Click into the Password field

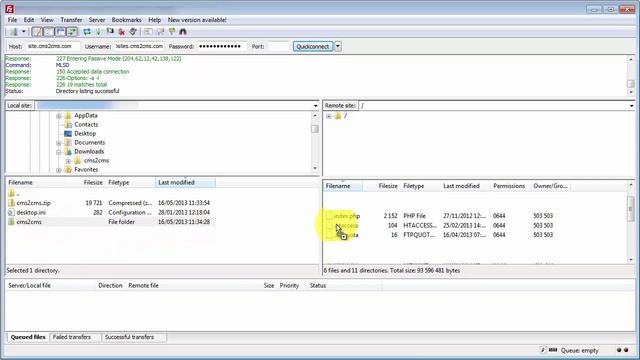222,46
